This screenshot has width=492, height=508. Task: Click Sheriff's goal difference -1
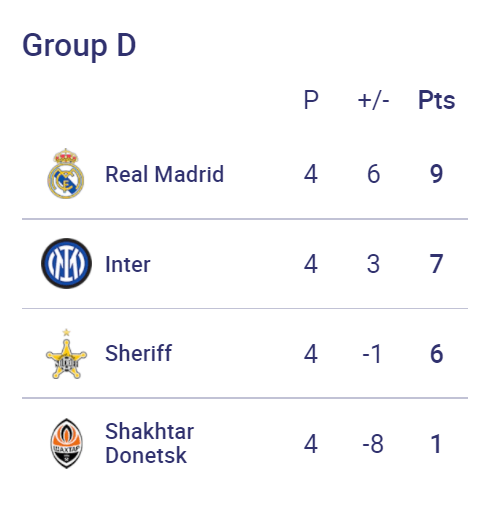tap(372, 354)
